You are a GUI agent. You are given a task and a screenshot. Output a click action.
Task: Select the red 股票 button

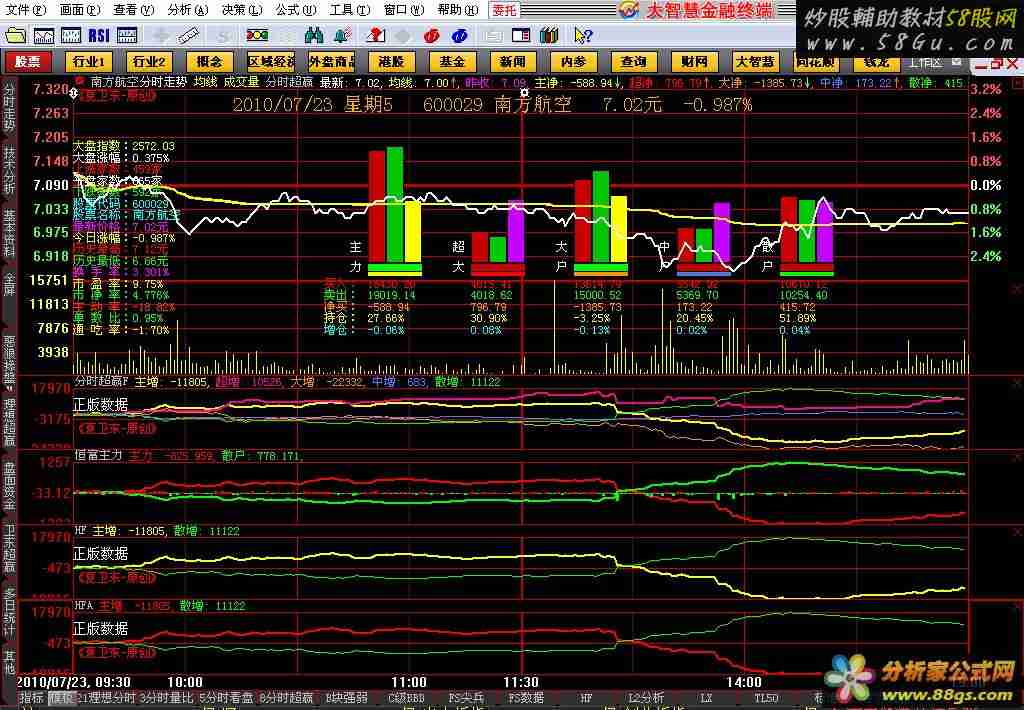coord(27,61)
